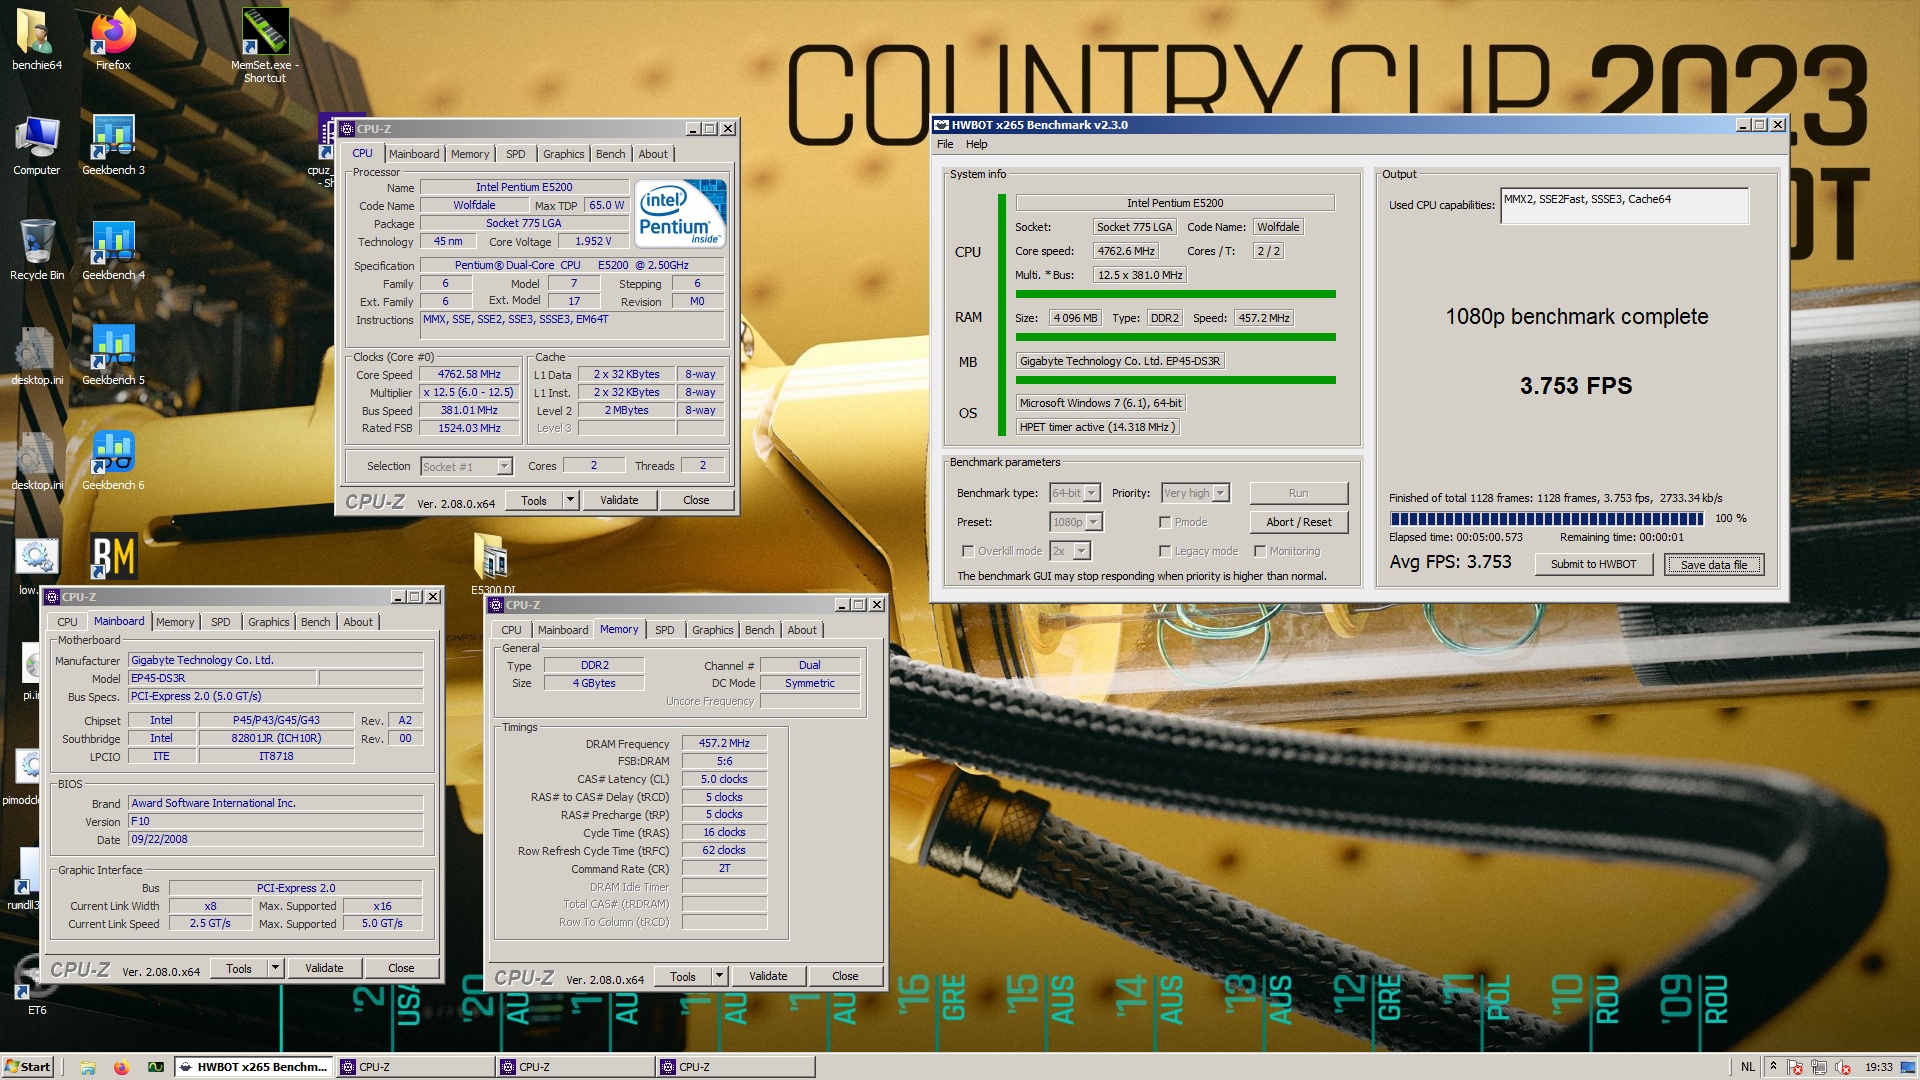This screenshot has height=1080, width=1920.
Task: Click Save data file button
Action: [x=1713, y=565]
